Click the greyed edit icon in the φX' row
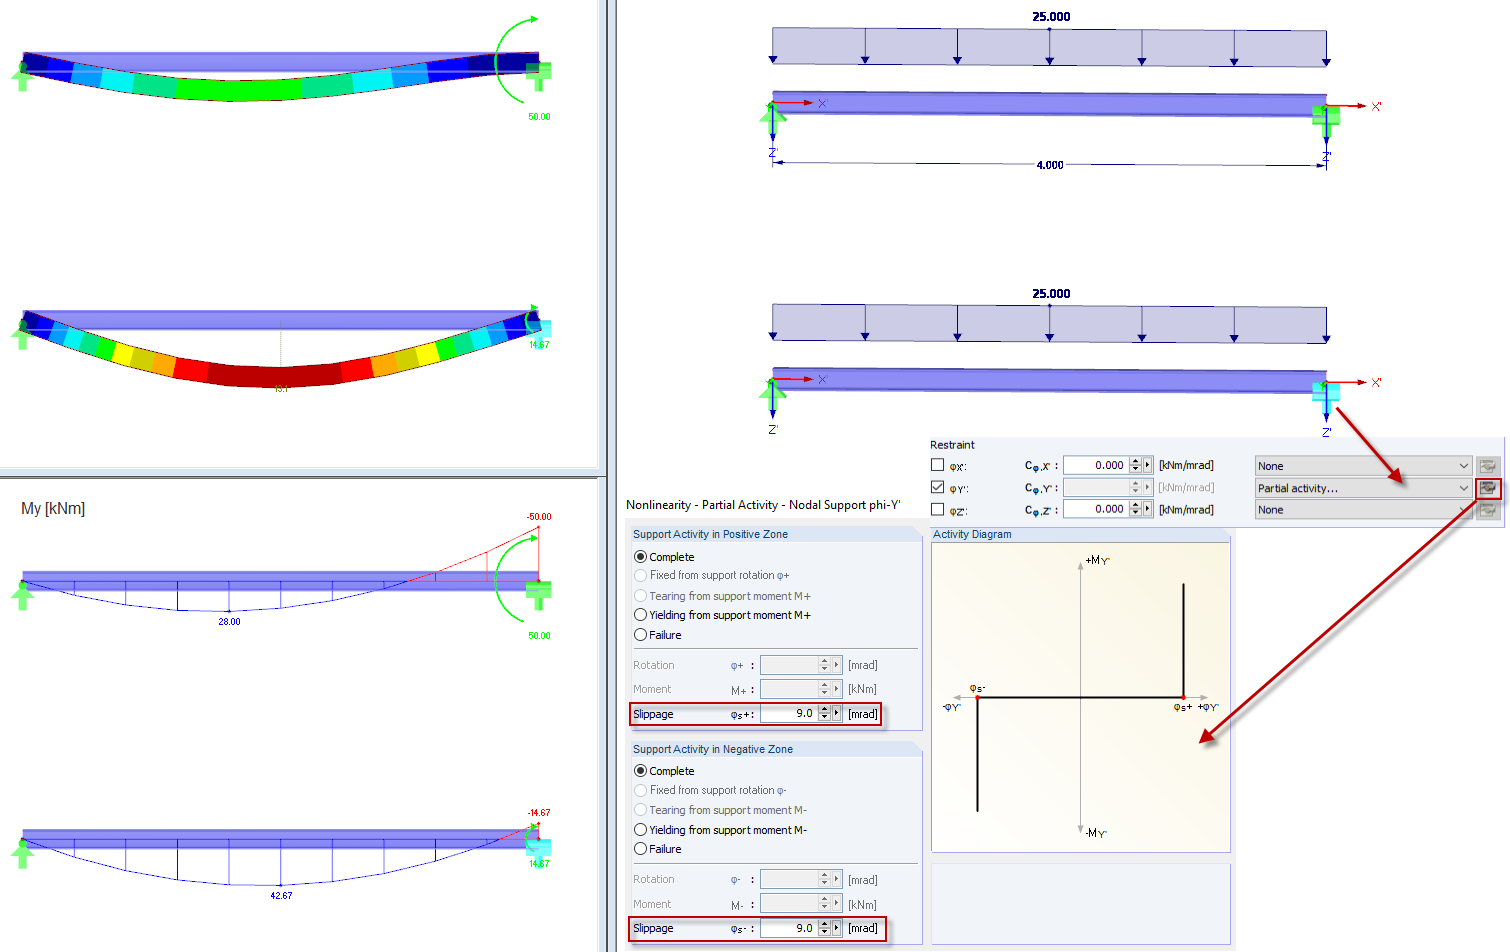Screen dimensions: 1510x952 pyautogui.click(x=1488, y=466)
